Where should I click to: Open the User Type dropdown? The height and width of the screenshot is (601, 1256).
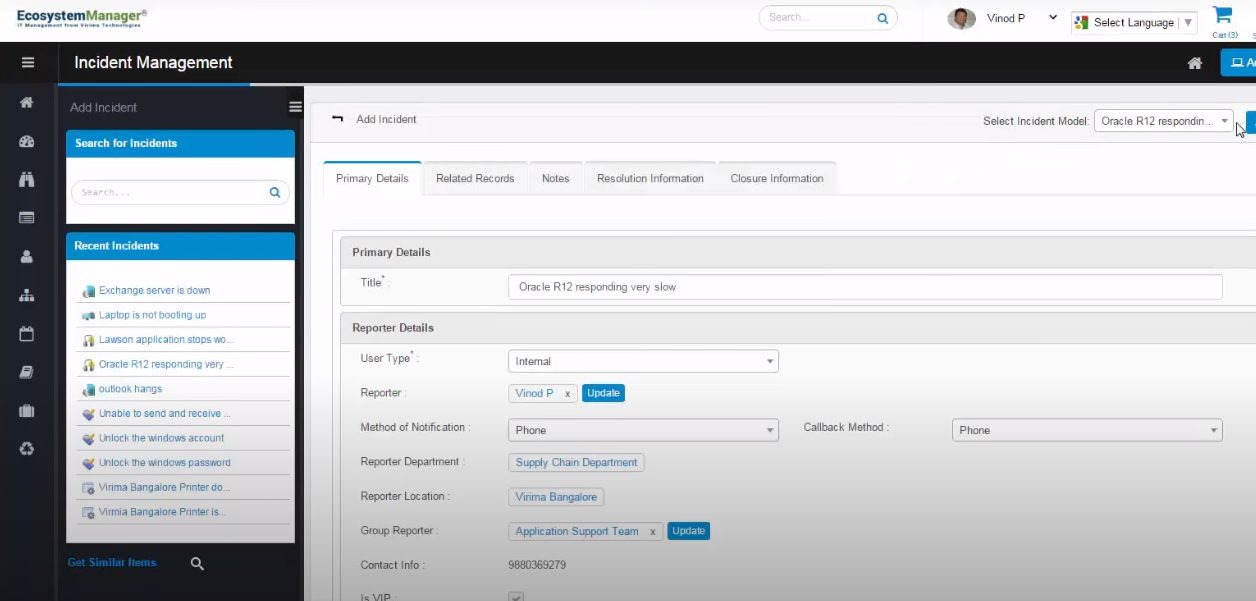pos(643,361)
